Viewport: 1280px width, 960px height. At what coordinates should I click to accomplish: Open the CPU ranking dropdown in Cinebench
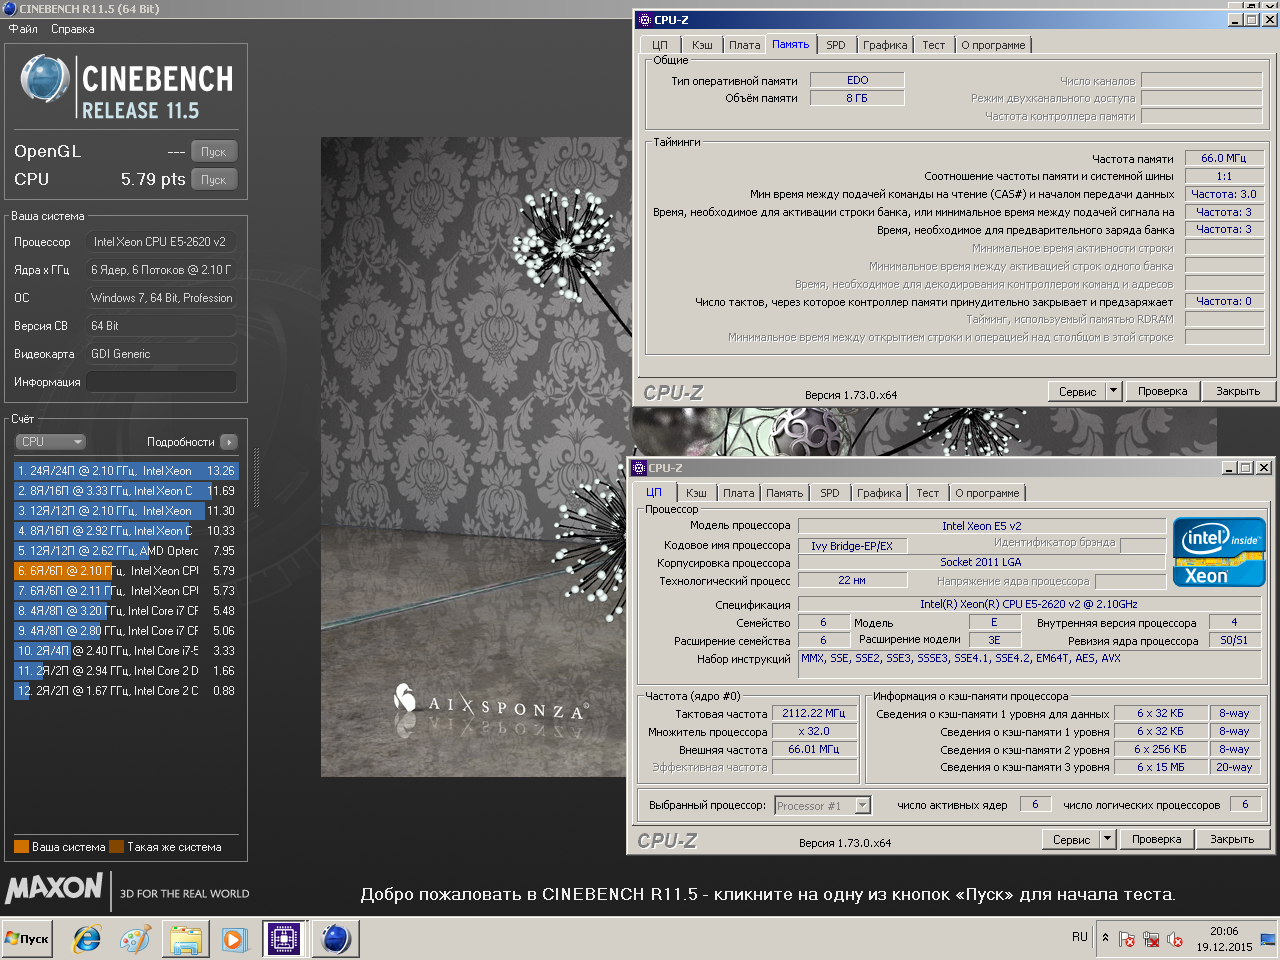(51, 442)
